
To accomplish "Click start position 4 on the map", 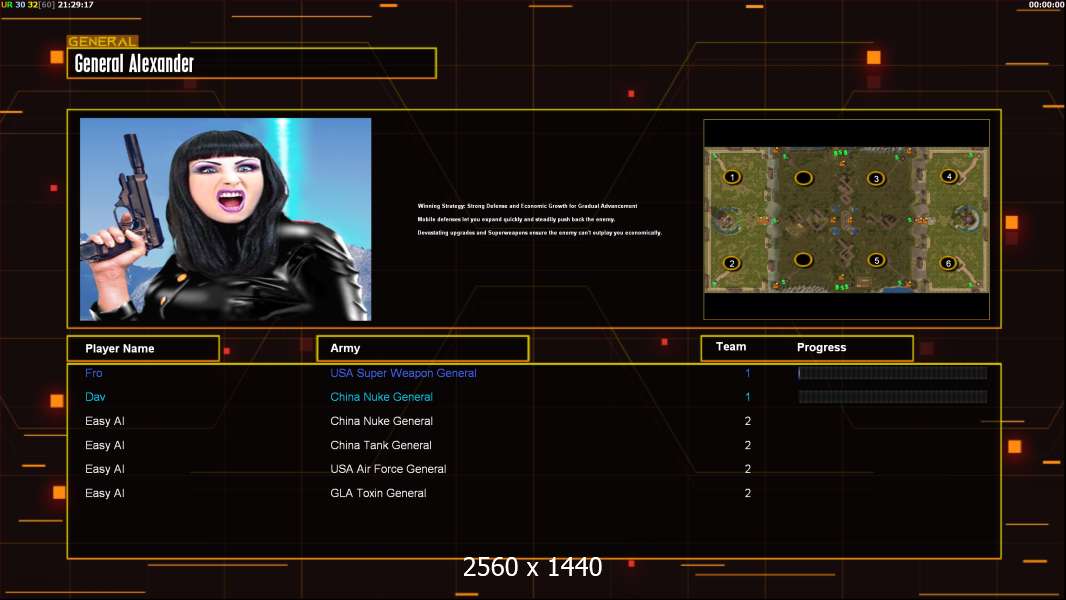I will tap(949, 176).
